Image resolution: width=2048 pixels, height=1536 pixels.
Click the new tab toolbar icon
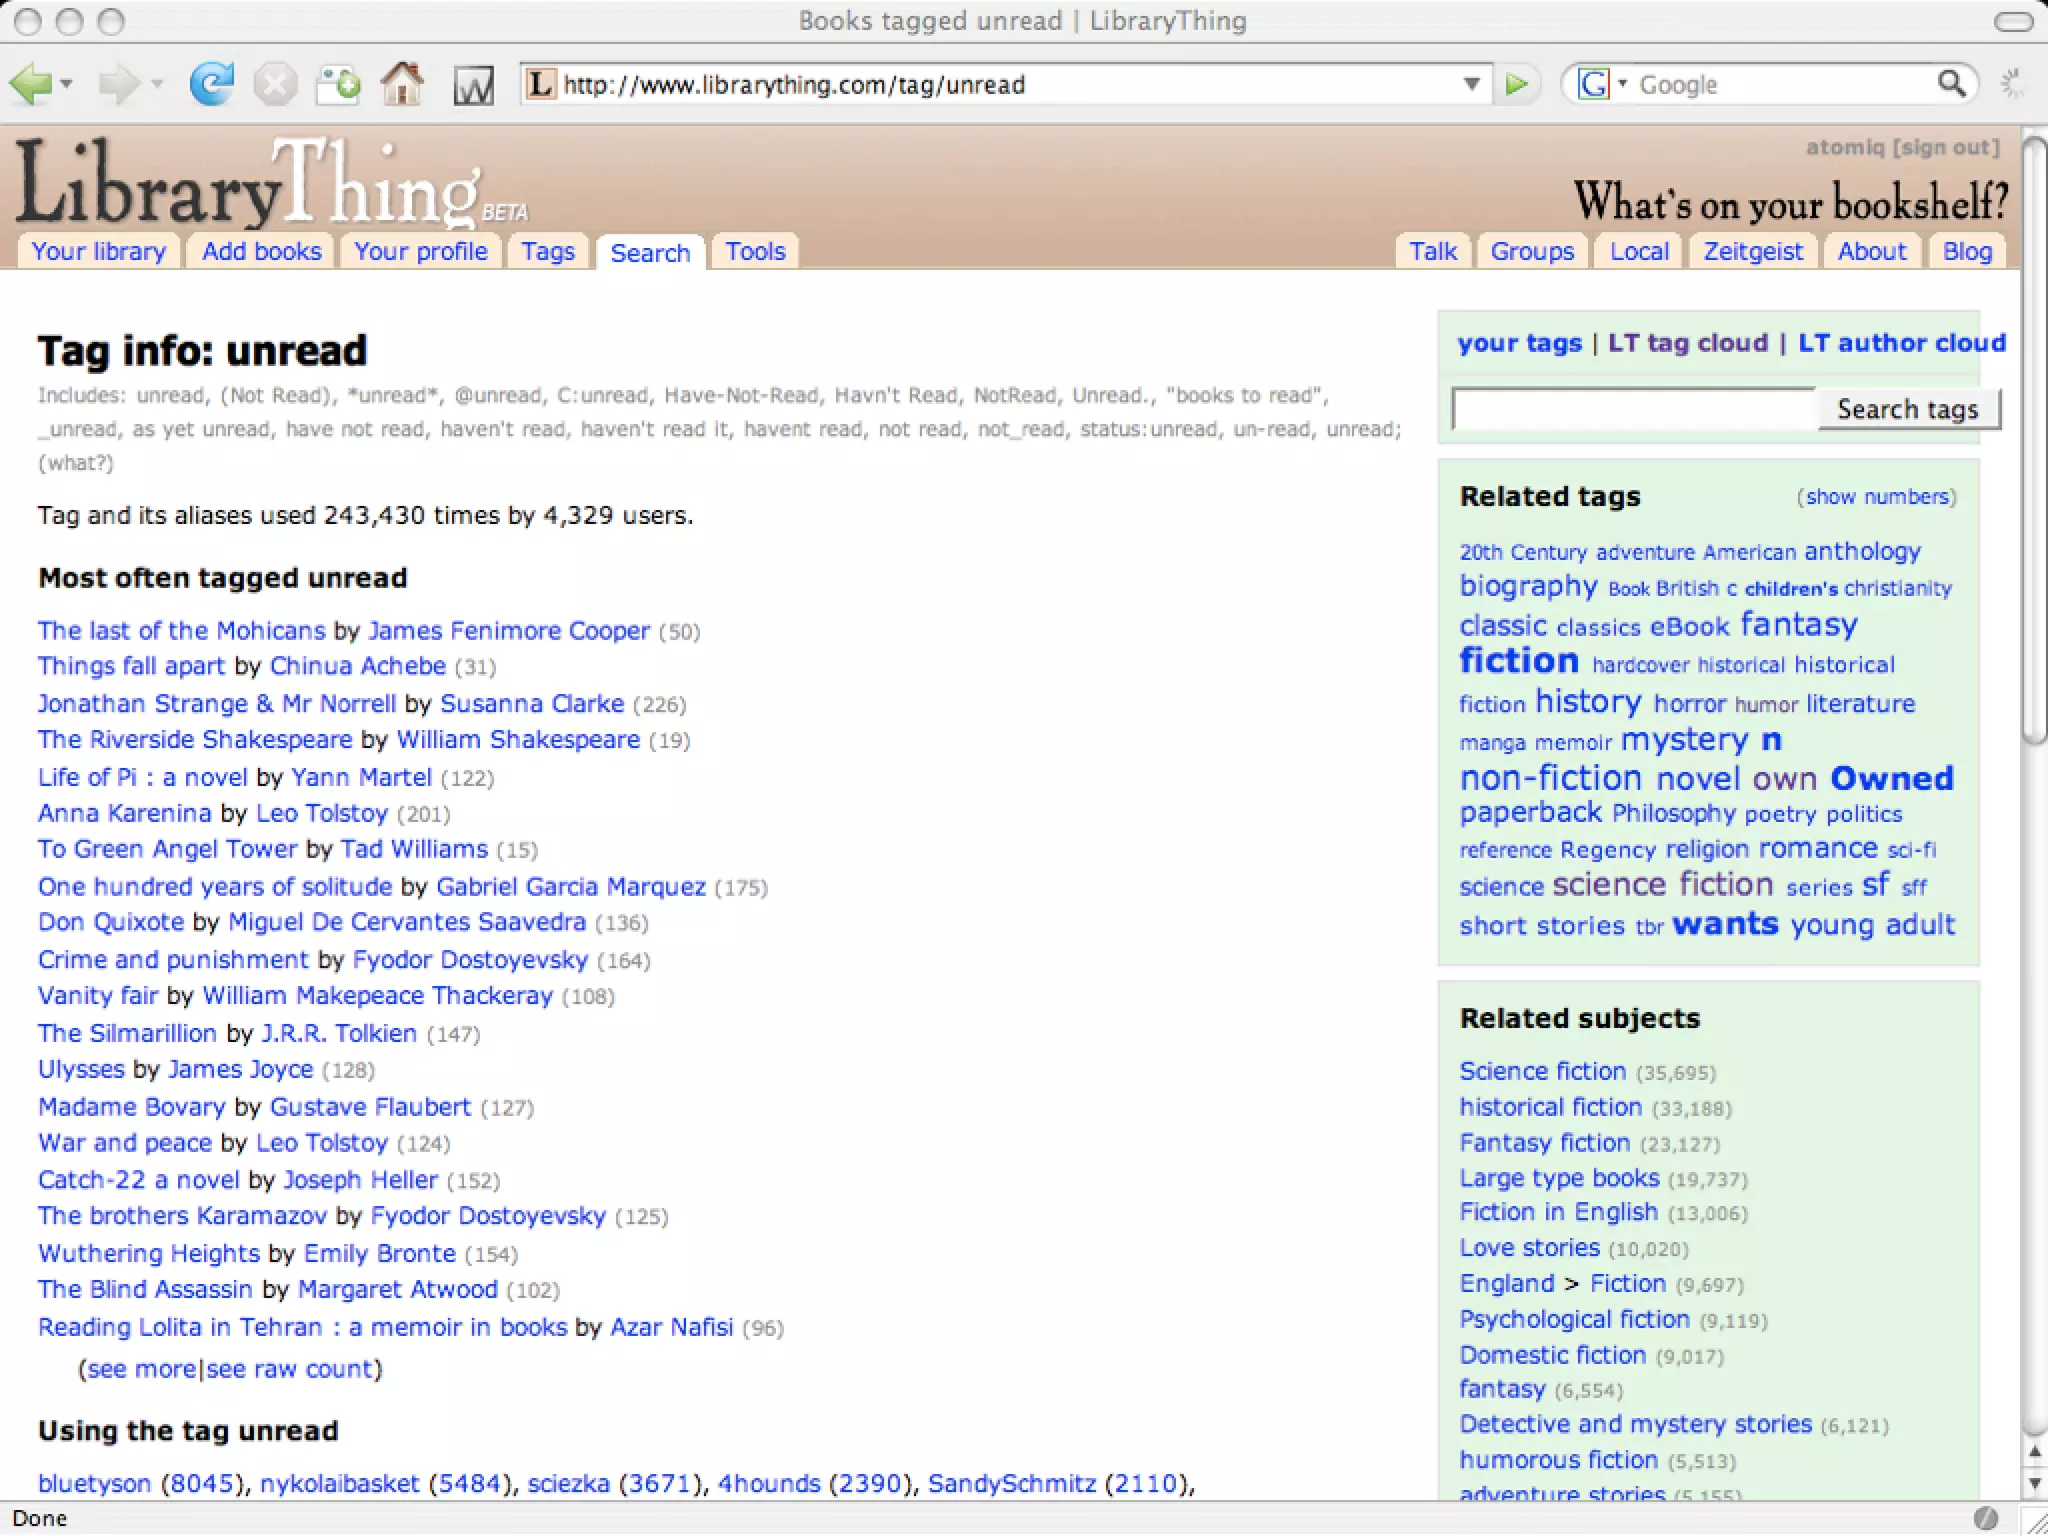[338, 84]
